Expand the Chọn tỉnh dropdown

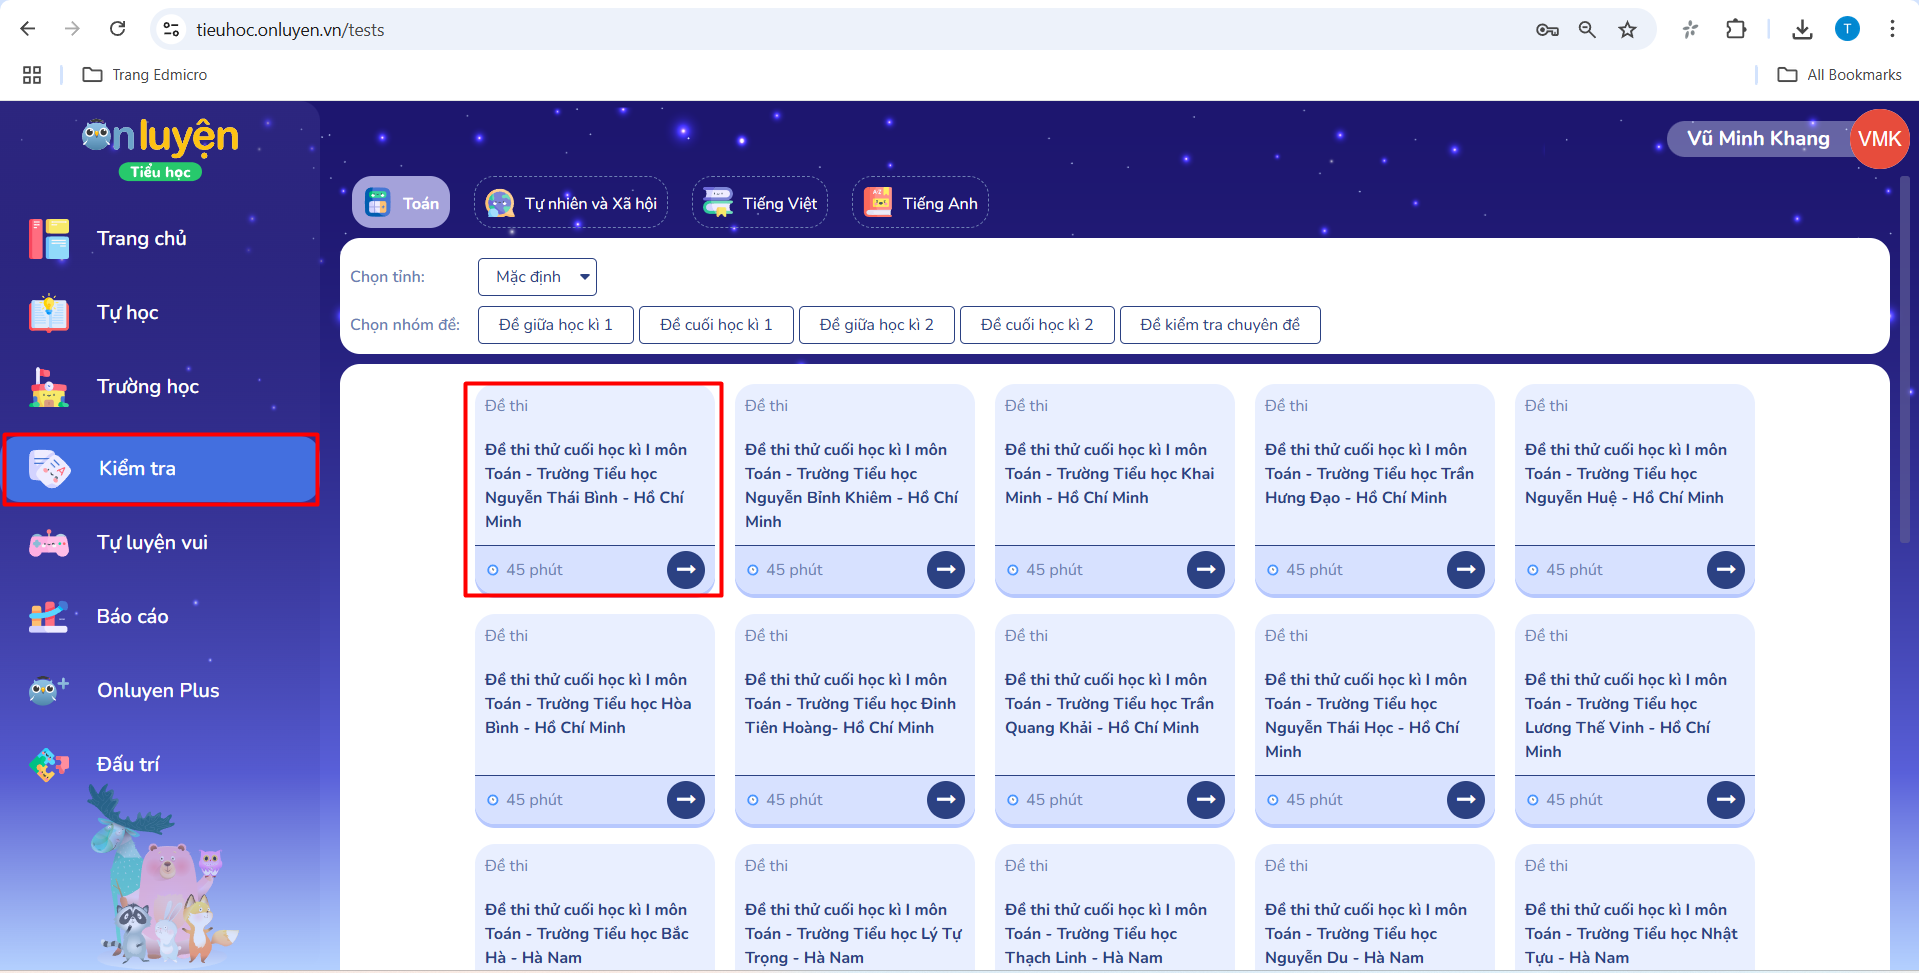click(537, 277)
